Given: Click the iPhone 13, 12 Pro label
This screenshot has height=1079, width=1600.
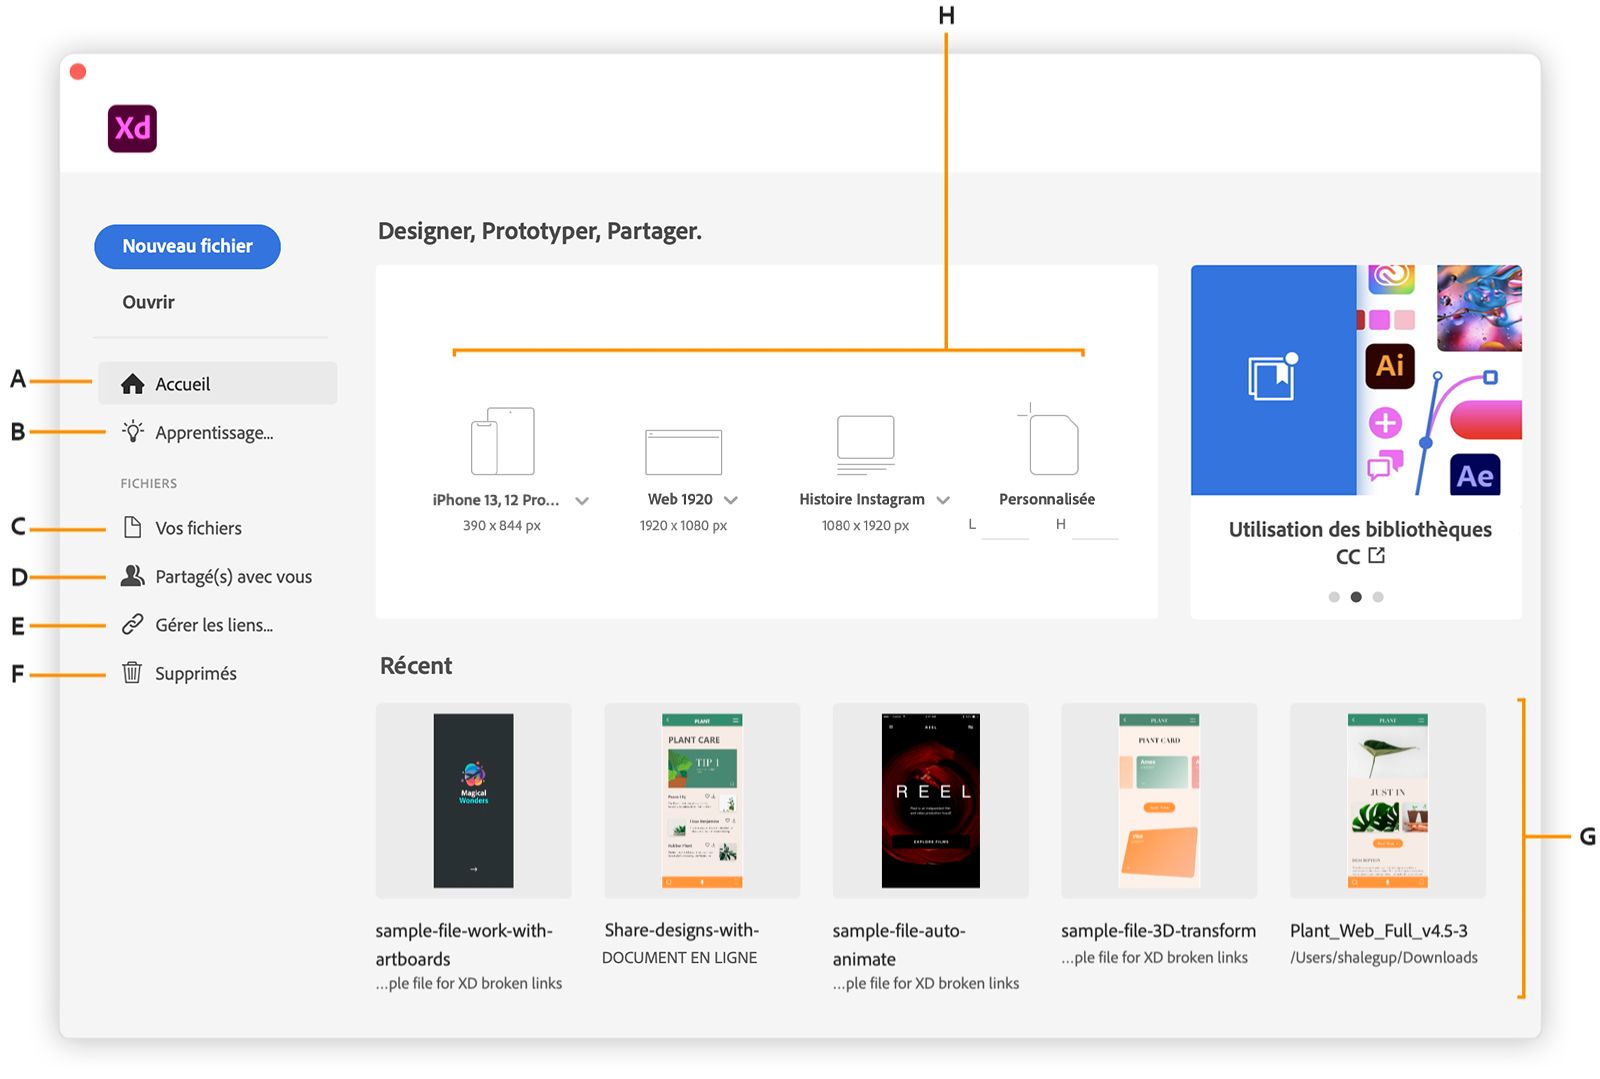Looking at the screenshot, I should (x=496, y=499).
